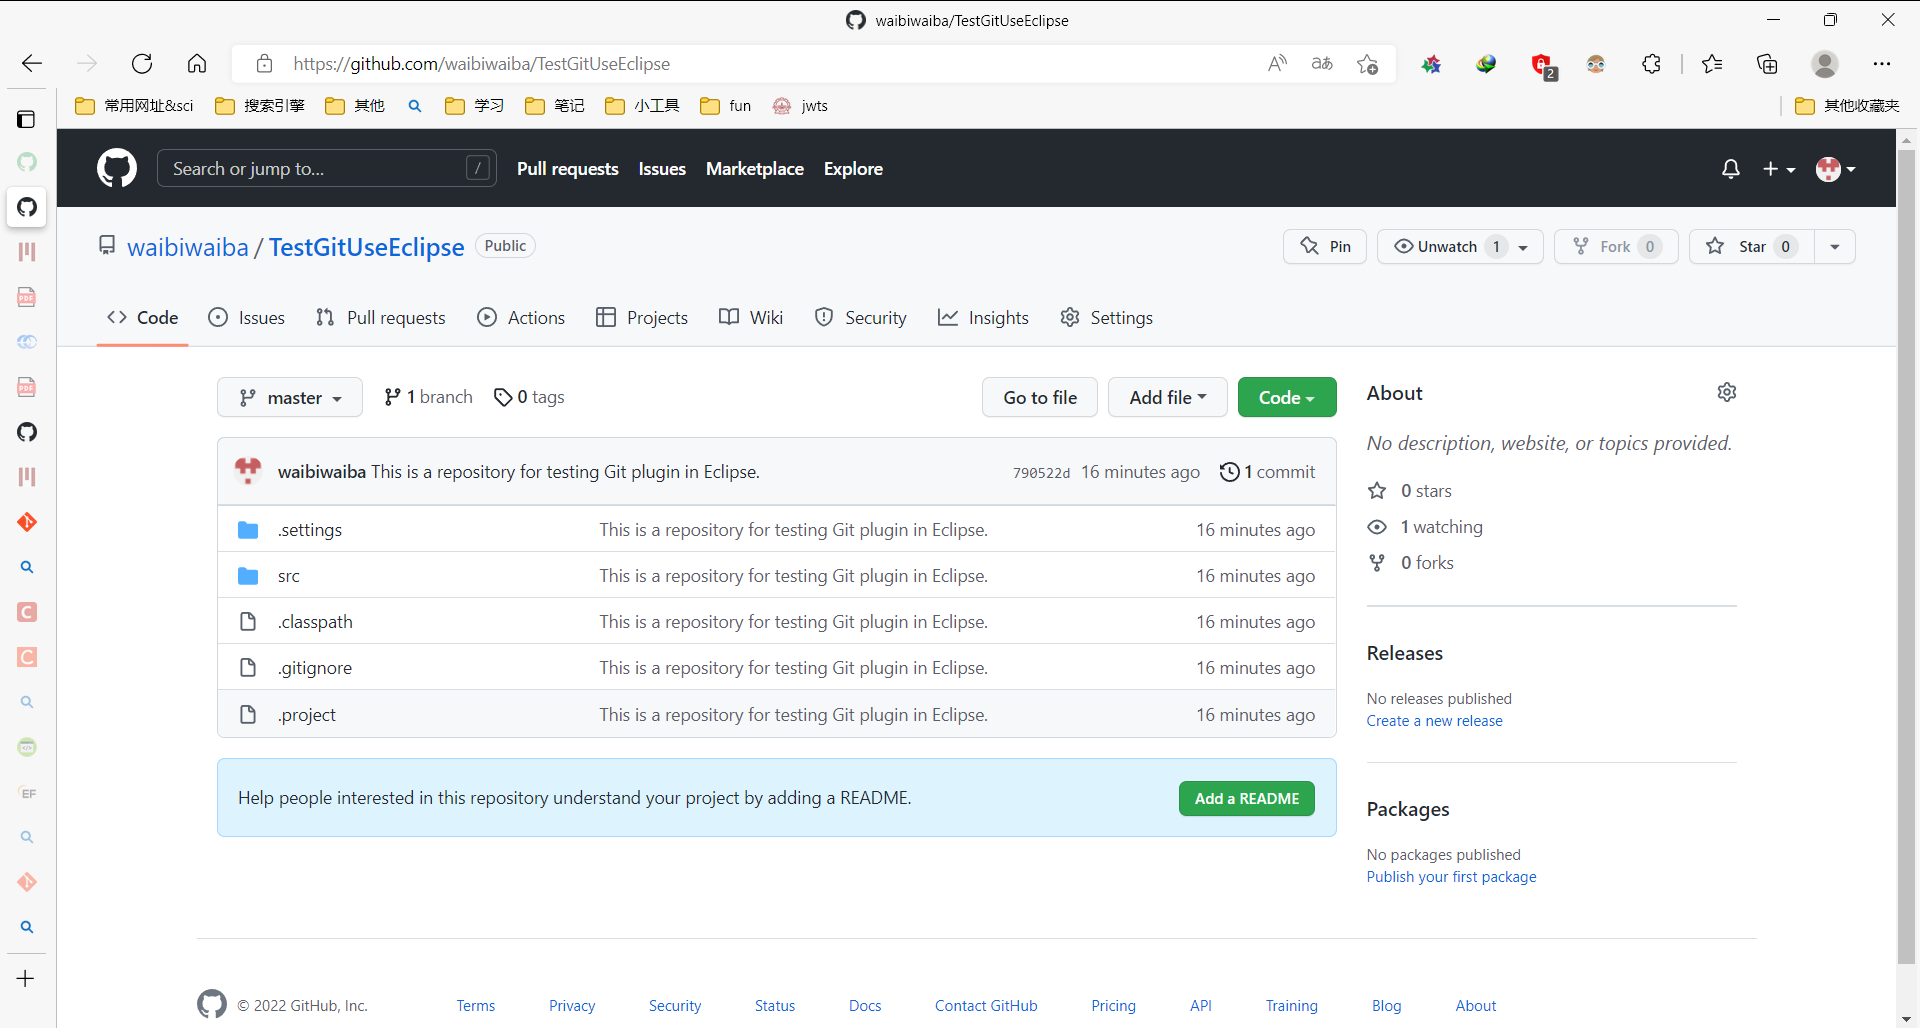Pin the repository with Pin button
This screenshot has width=1920, height=1028.
[x=1325, y=247]
